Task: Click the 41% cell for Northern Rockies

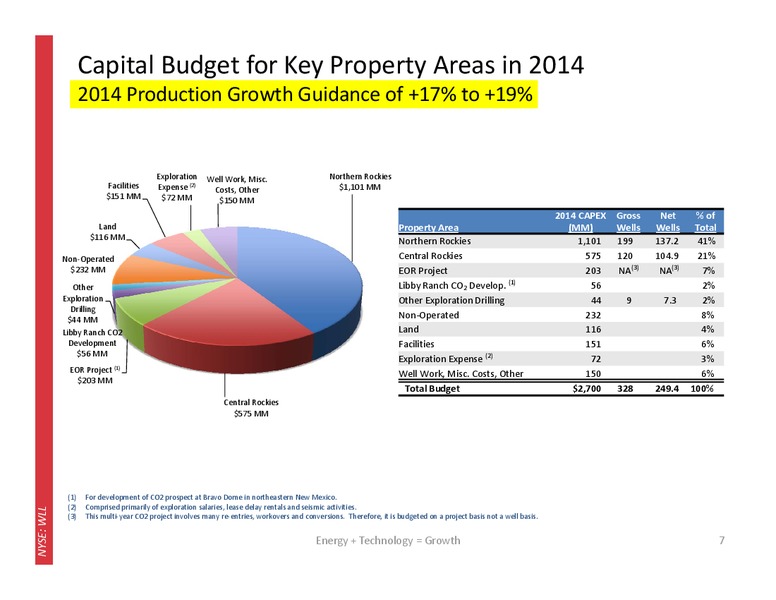Action: click(706, 241)
